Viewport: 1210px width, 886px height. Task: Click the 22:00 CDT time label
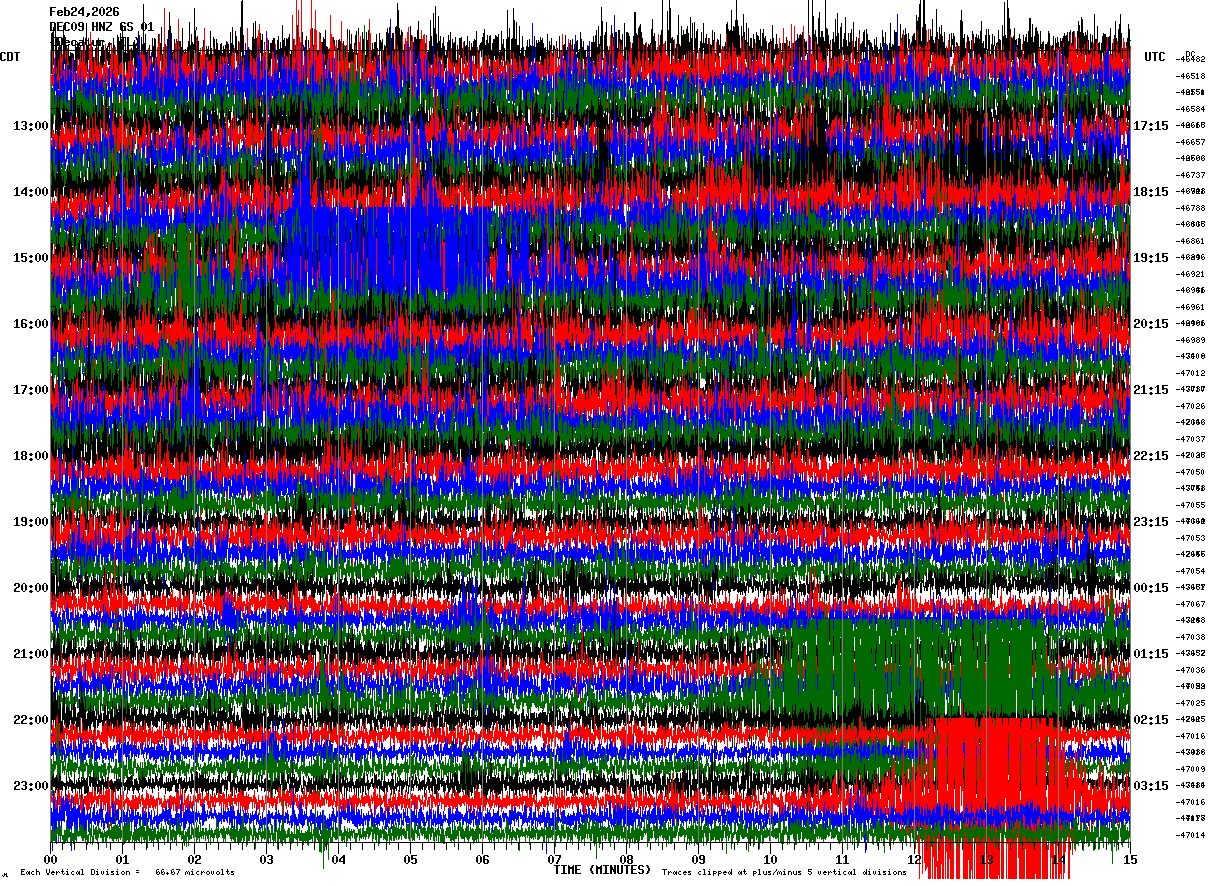[x=31, y=720]
